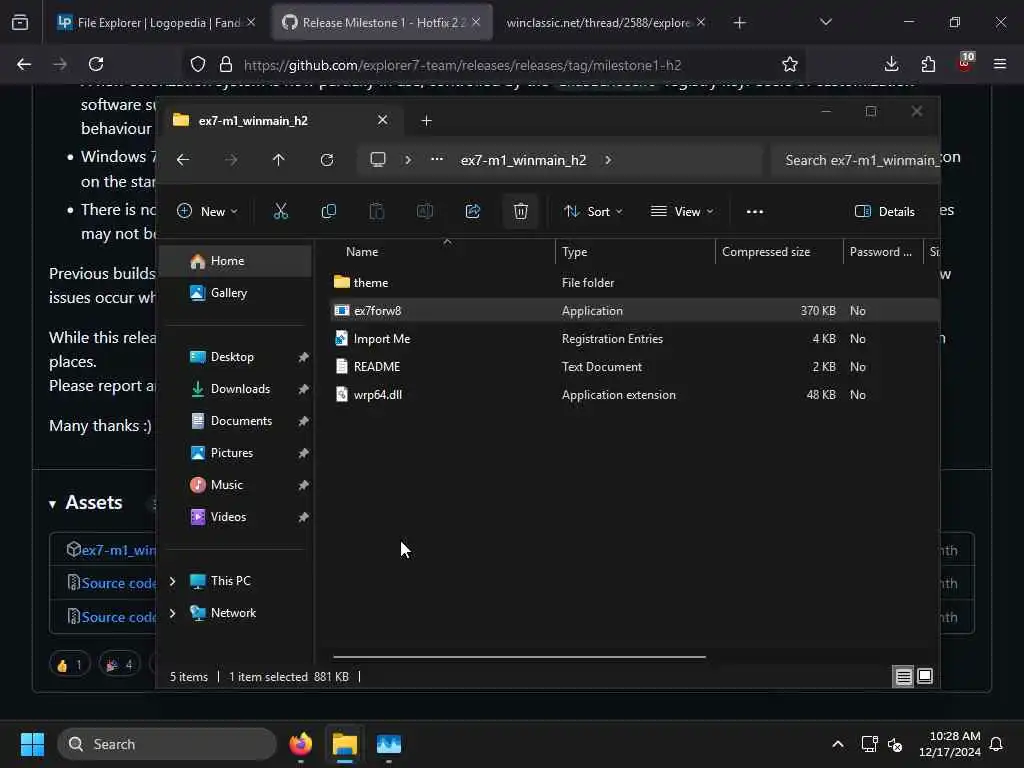This screenshot has height=768, width=1024.
Task: Go up one folder level in File Explorer
Action: click(x=278, y=160)
